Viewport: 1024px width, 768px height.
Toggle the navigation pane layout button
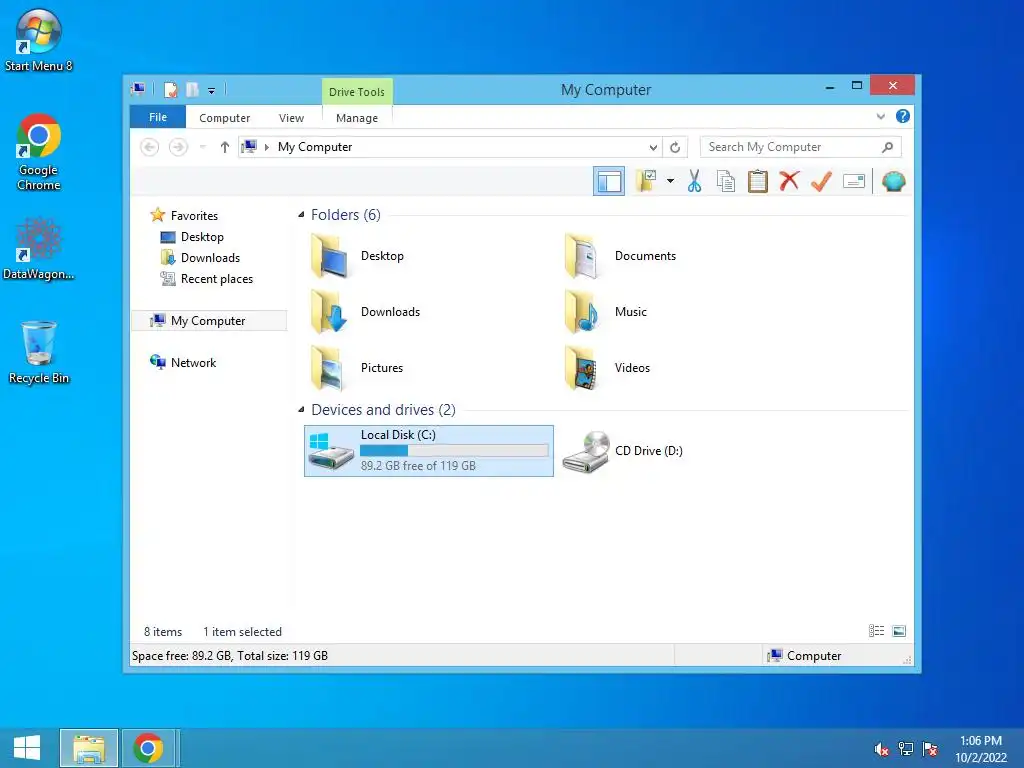click(609, 182)
